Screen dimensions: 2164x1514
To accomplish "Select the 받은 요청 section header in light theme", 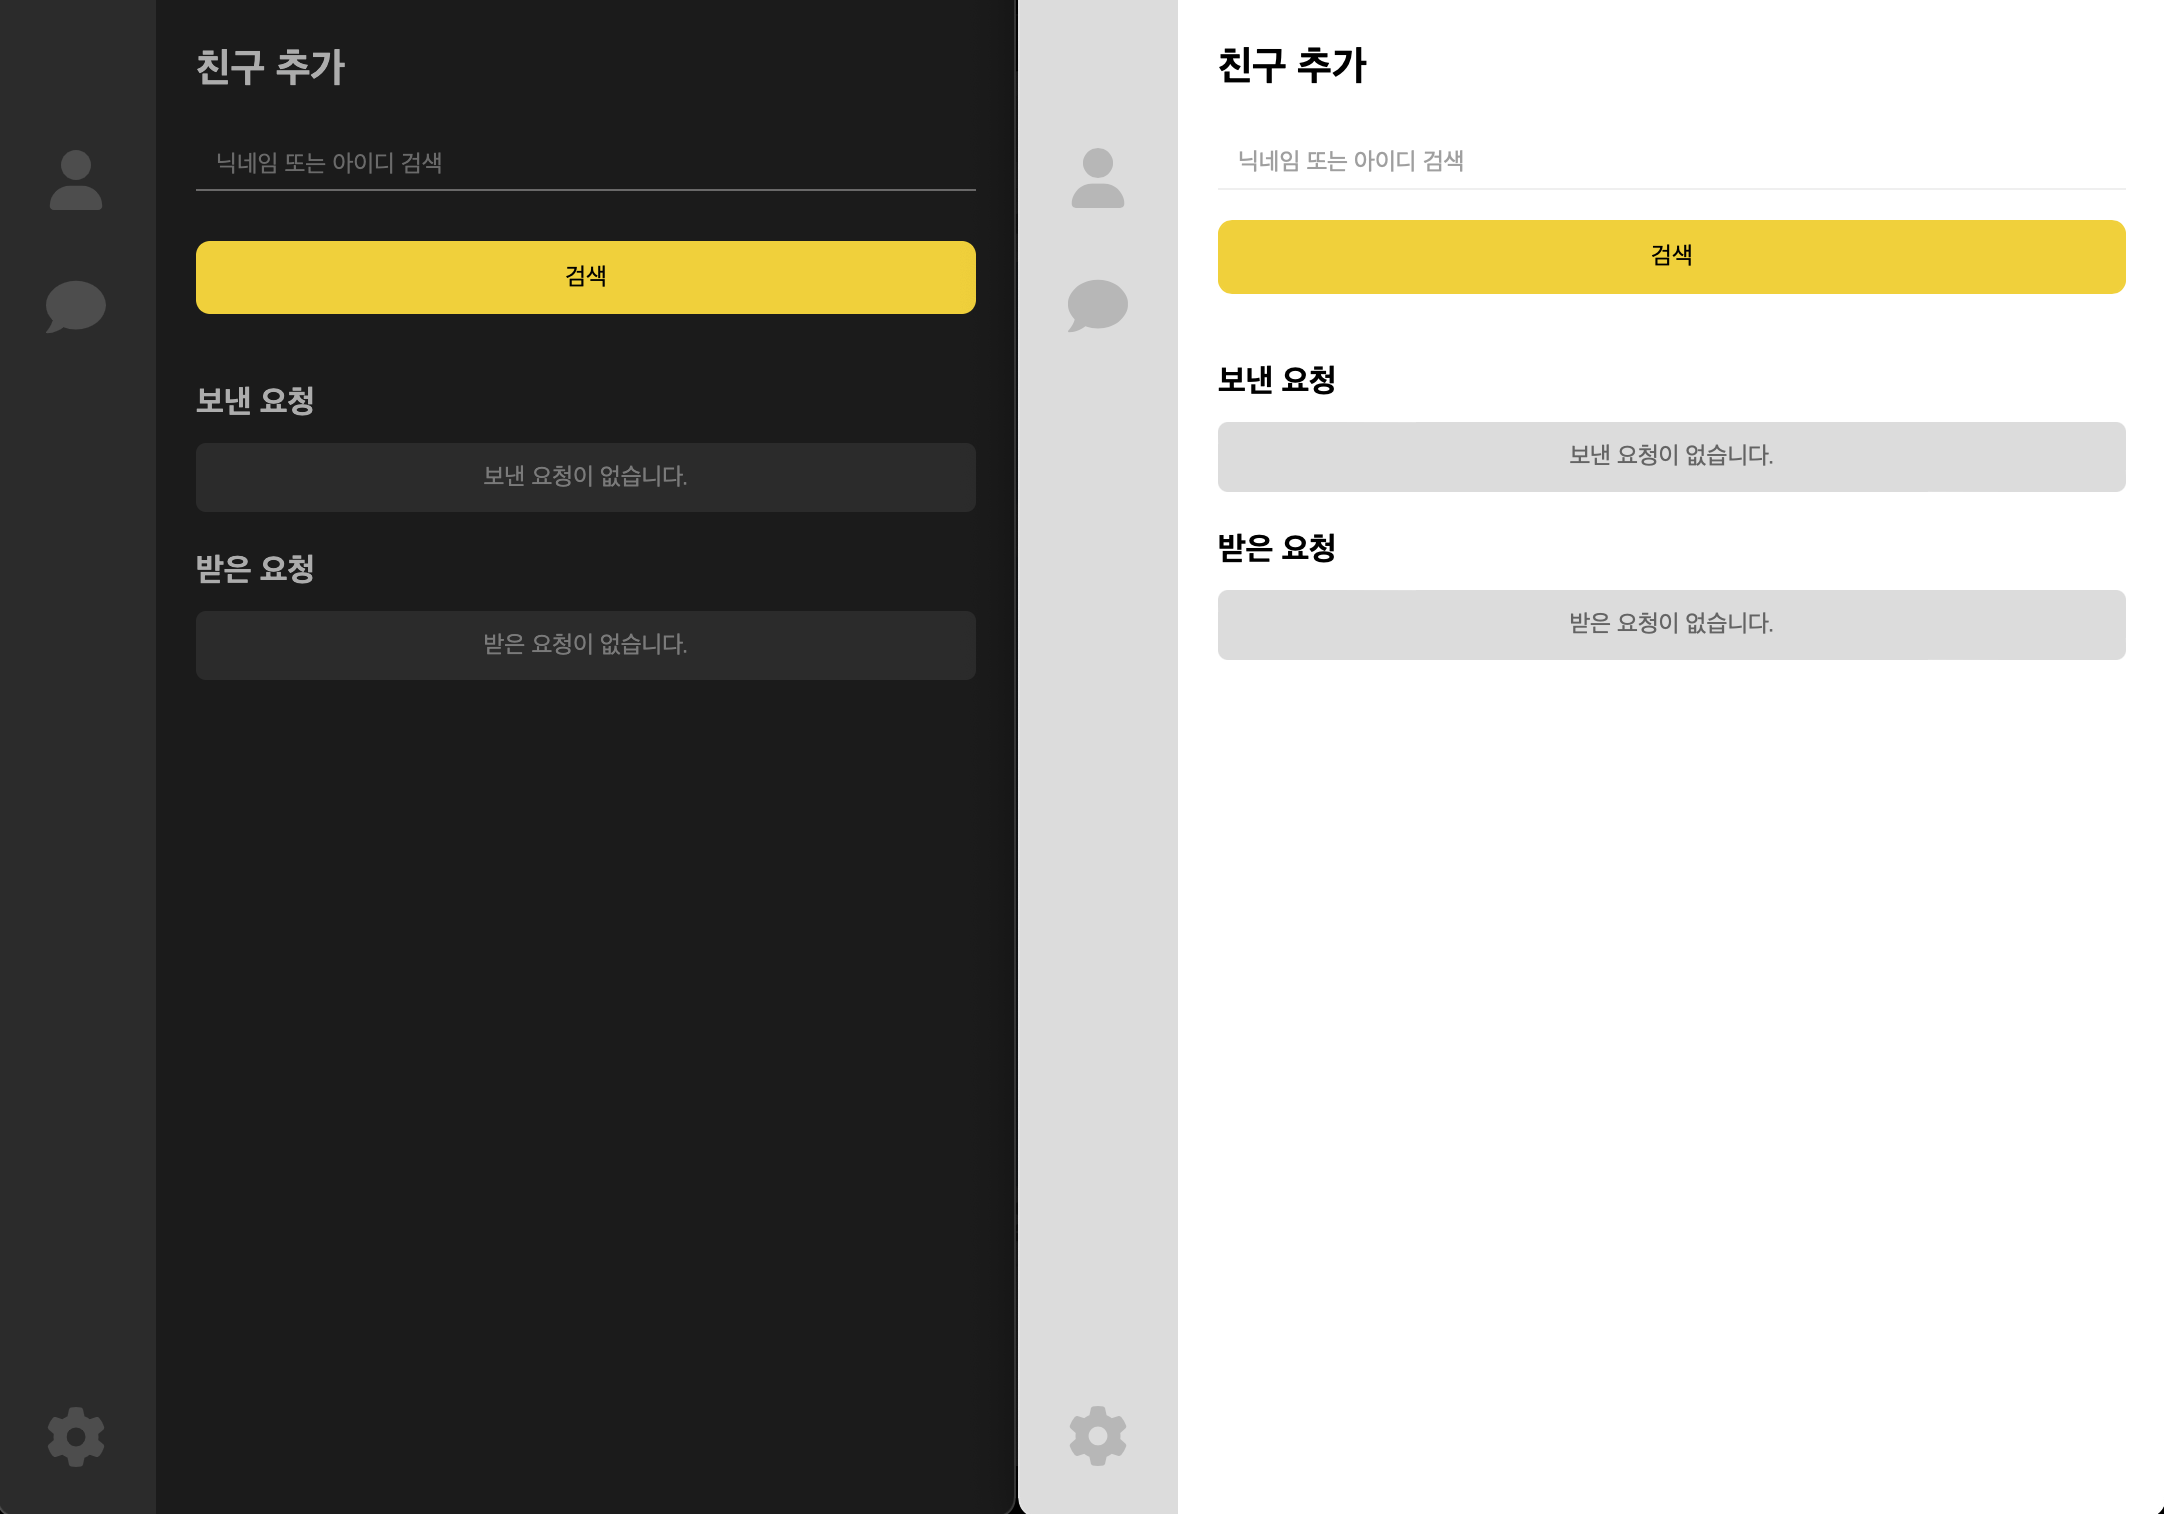I will (x=1278, y=547).
